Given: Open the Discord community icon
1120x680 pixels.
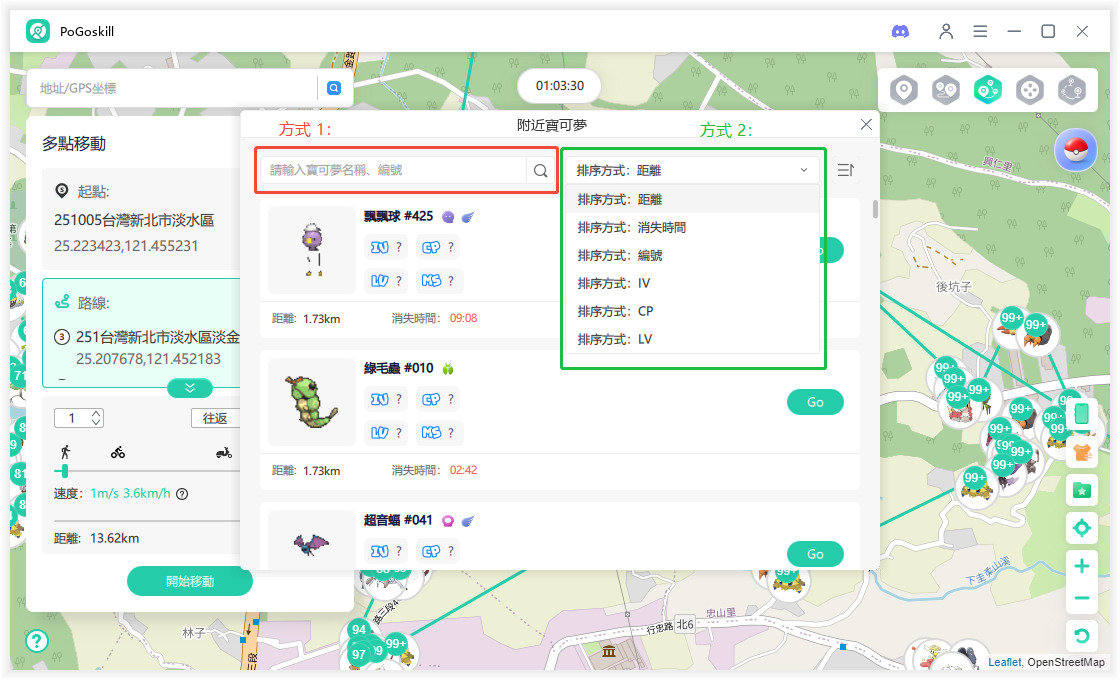Looking at the screenshot, I should click(x=900, y=31).
